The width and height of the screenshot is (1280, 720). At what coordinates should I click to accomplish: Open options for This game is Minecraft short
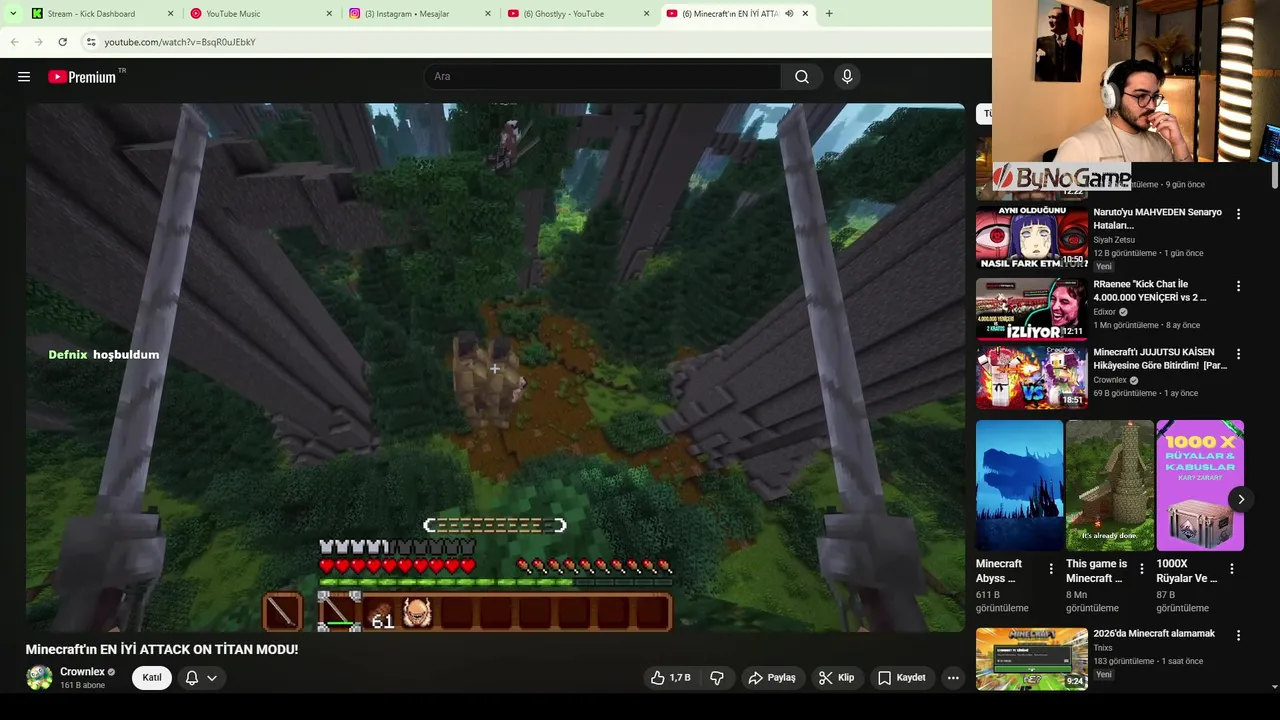1141,568
